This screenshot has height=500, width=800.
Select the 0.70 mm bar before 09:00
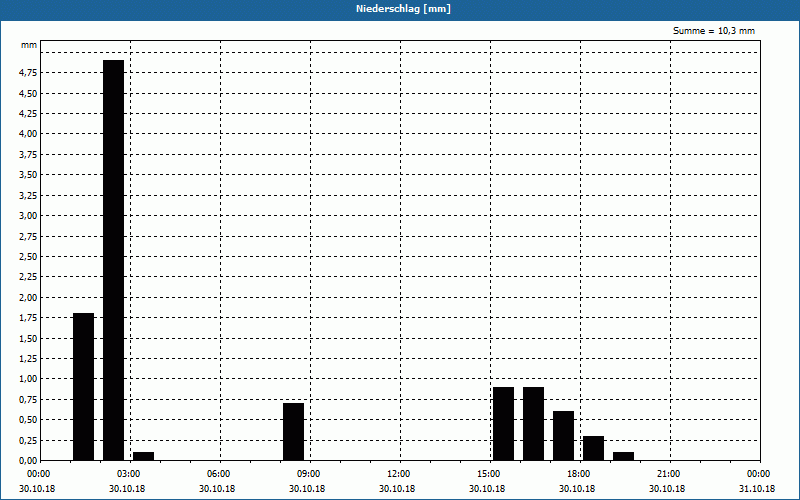point(293,431)
